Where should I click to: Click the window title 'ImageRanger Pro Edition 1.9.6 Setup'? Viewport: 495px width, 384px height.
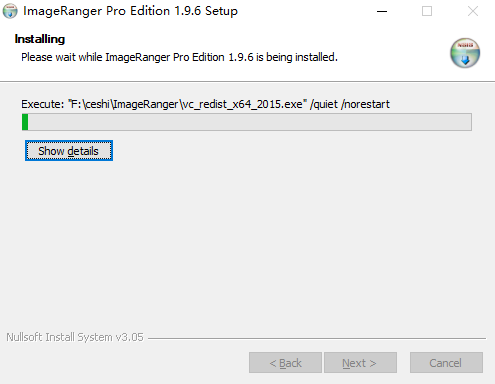(x=130, y=11)
